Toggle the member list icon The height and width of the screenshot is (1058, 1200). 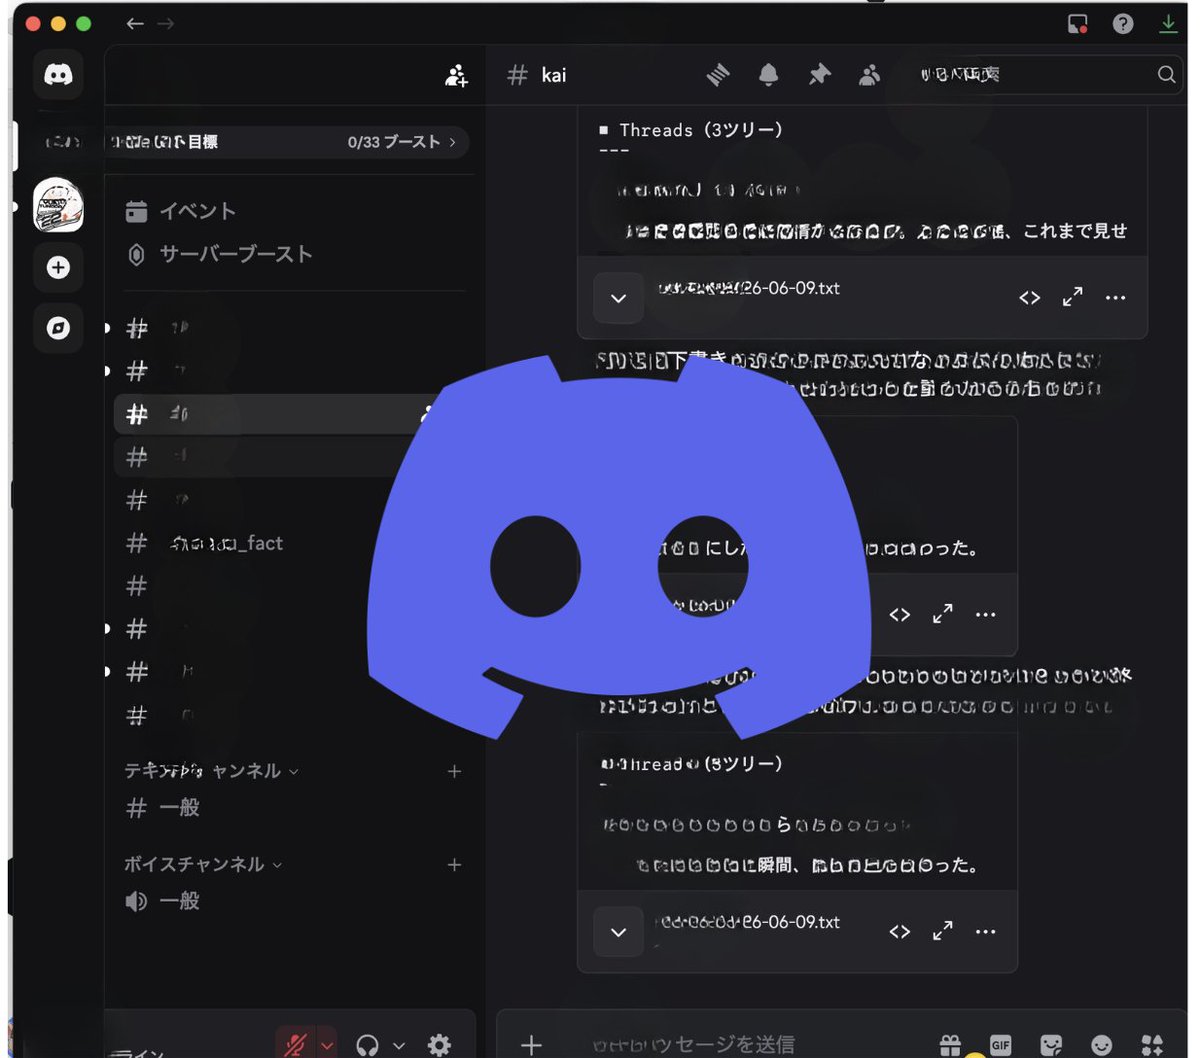coord(869,75)
